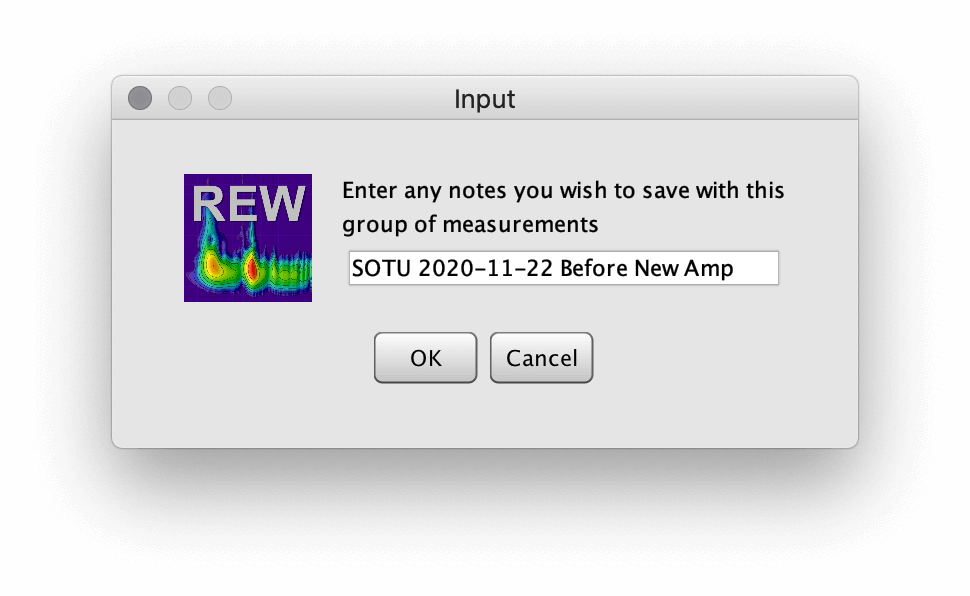This screenshot has height=596, width=970.
Task: Place cursor on date 2020-11-22
Action: (486, 268)
